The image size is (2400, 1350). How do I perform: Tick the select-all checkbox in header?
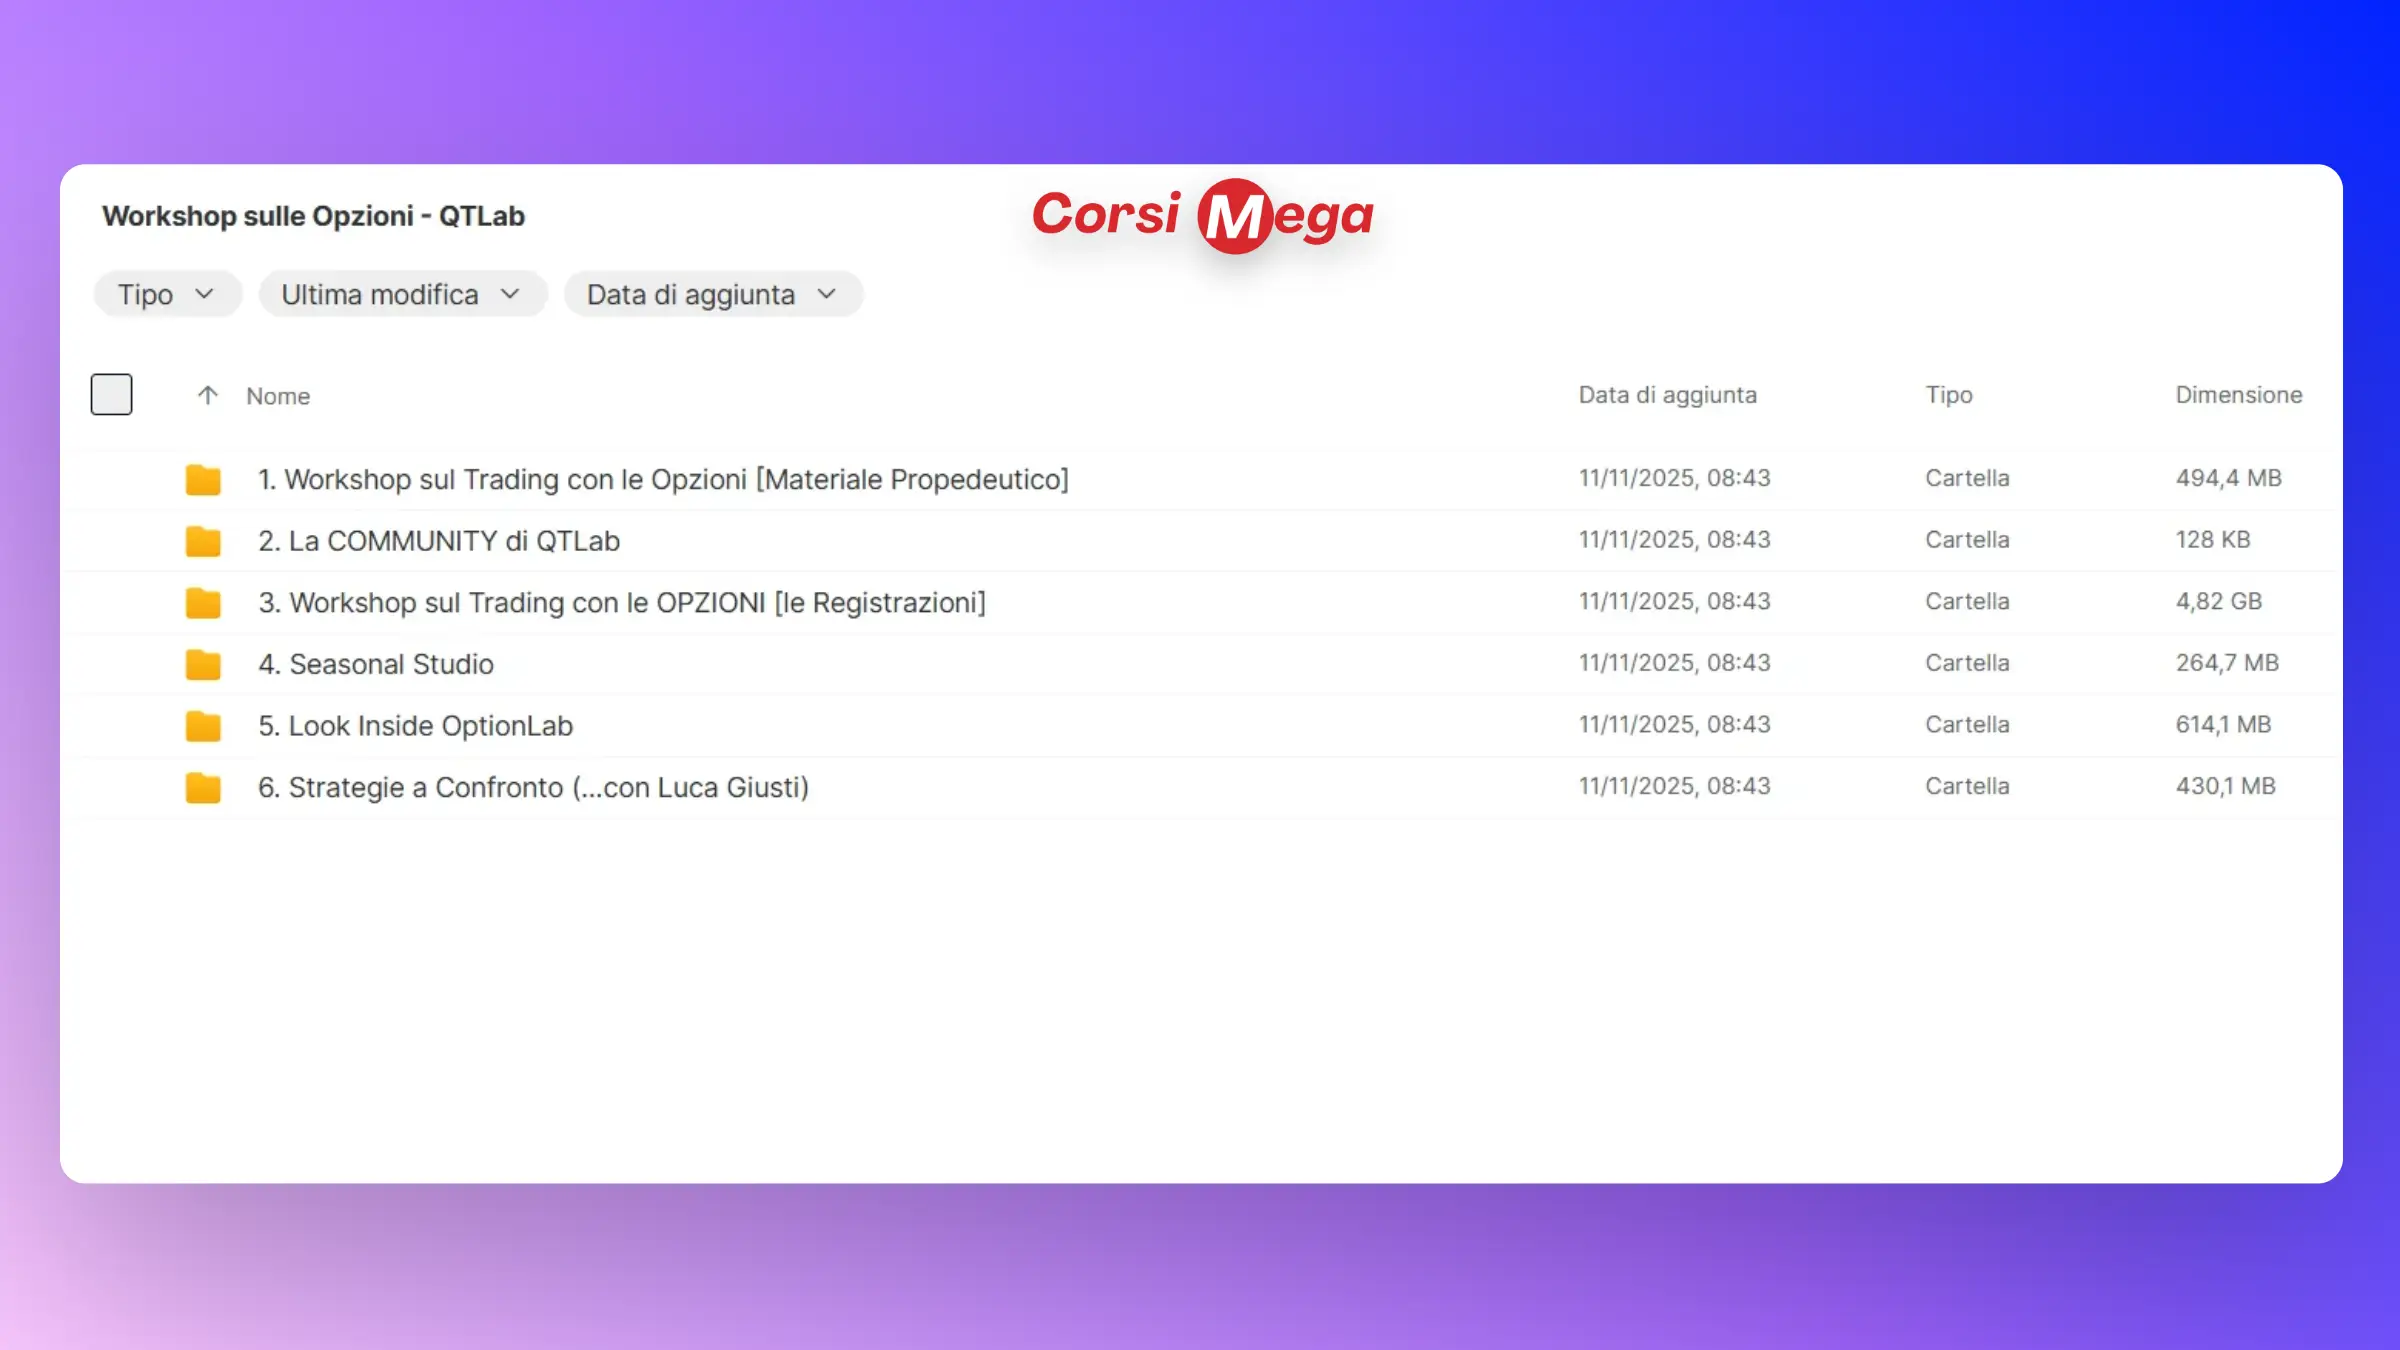pos(111,394)
